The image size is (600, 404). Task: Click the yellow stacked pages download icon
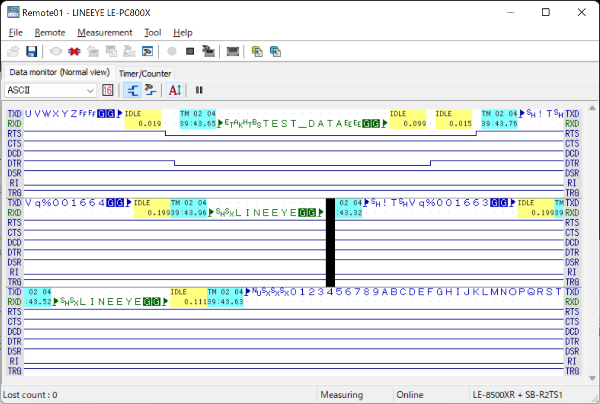257,51
